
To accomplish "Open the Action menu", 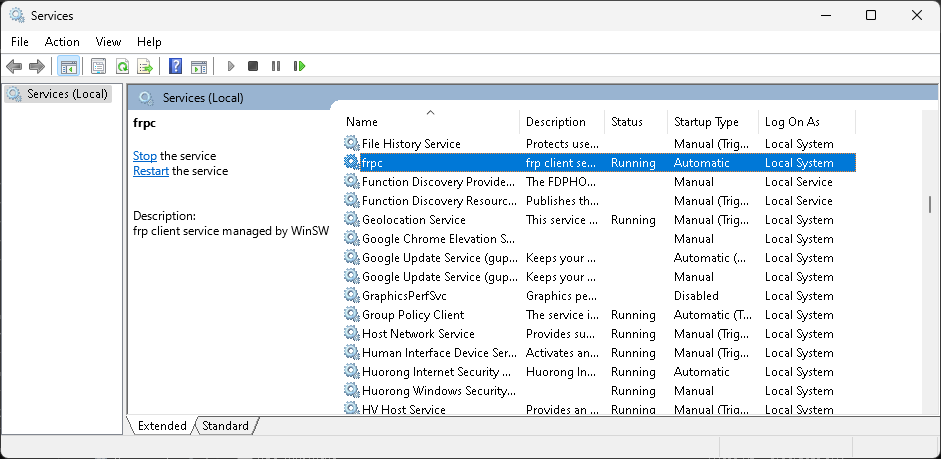I will [62, 42].
